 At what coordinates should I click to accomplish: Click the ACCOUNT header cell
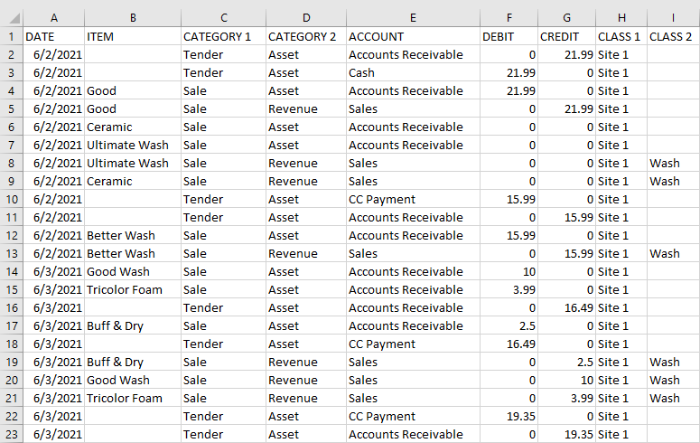[412, 36]
